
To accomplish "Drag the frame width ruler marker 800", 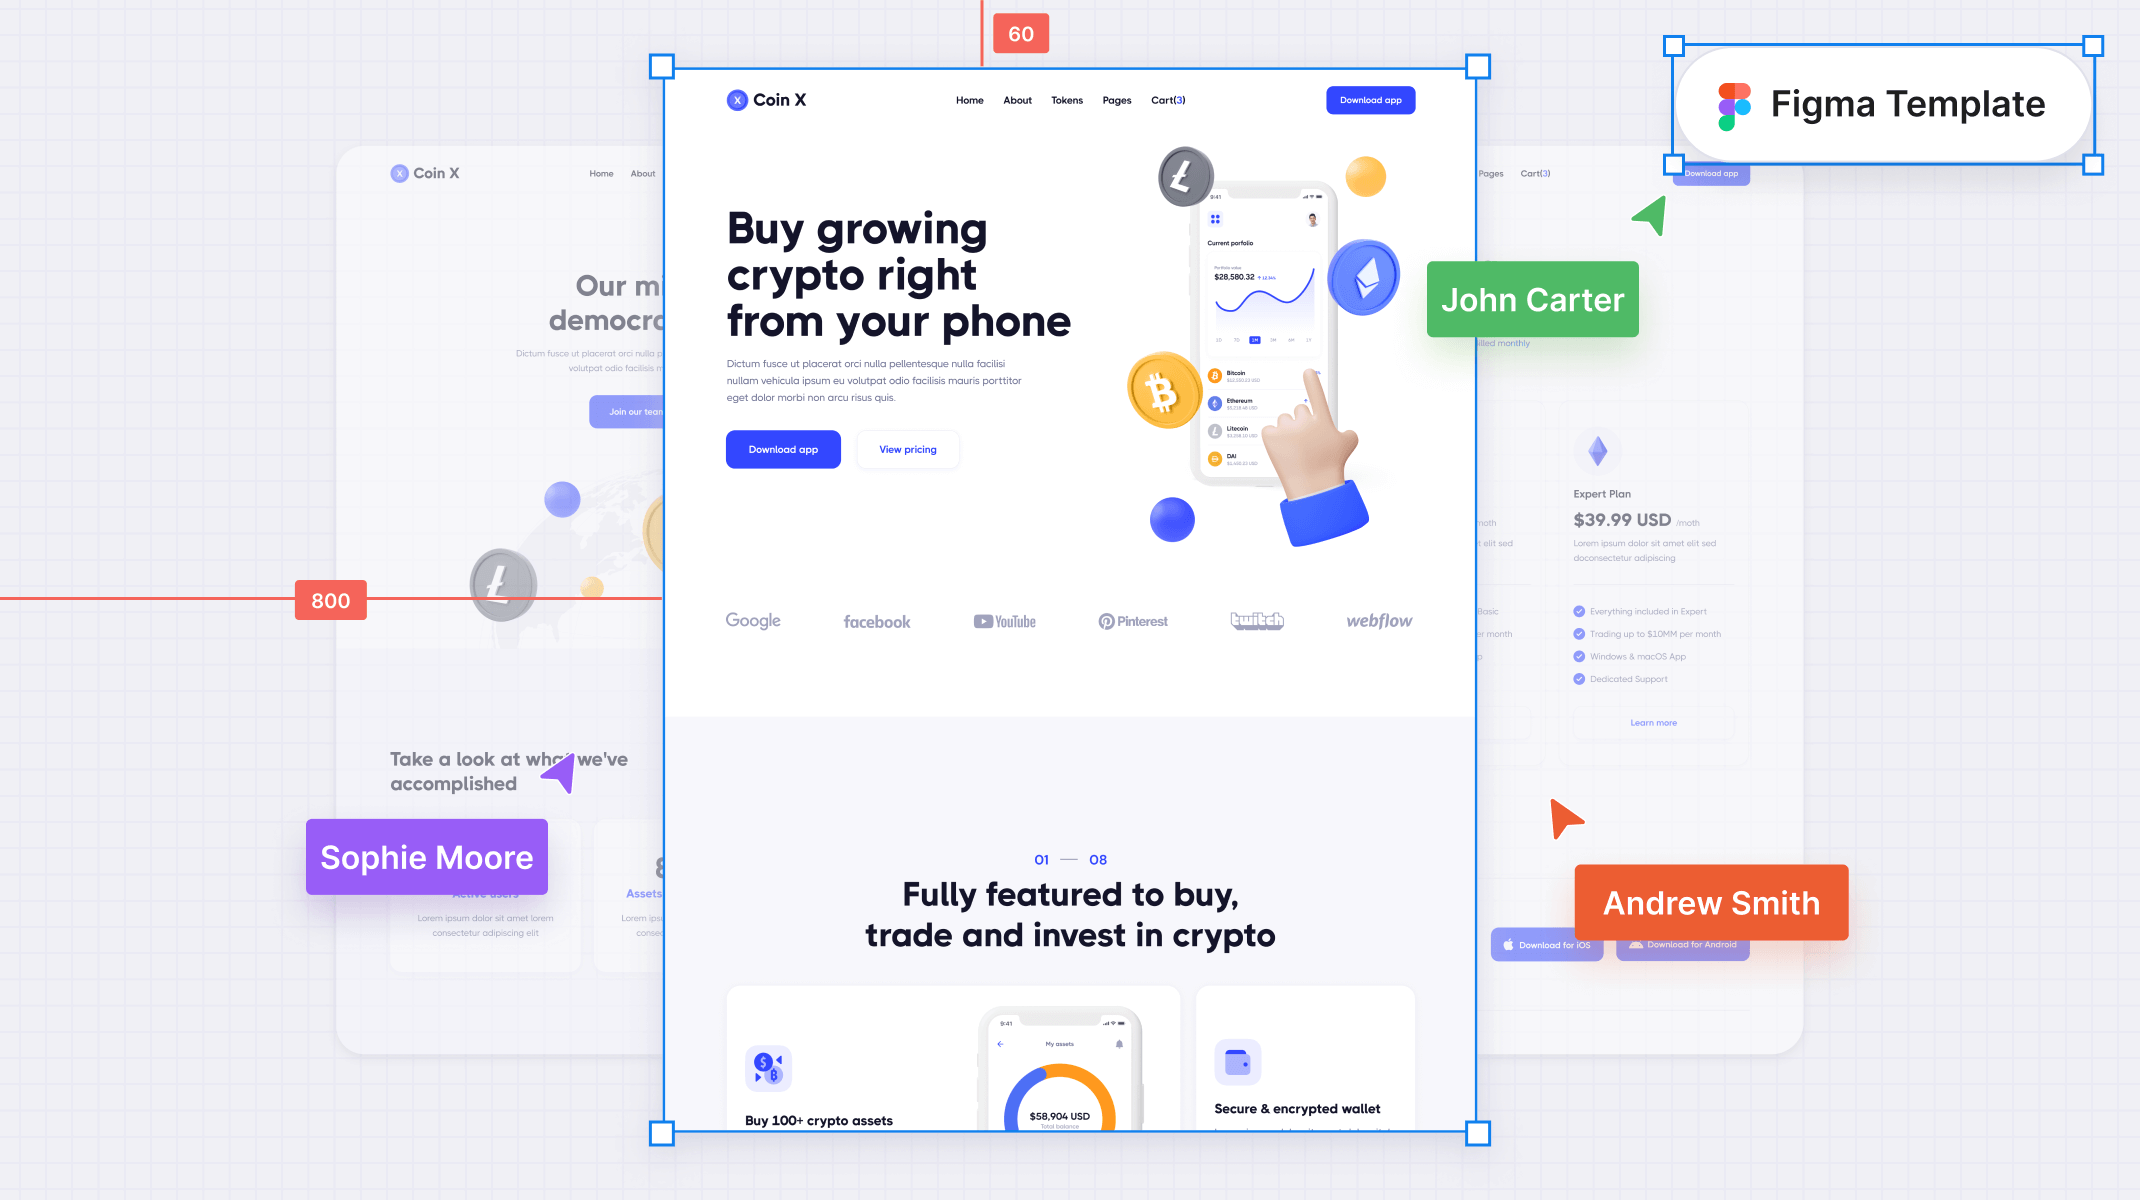I will 329,600.
